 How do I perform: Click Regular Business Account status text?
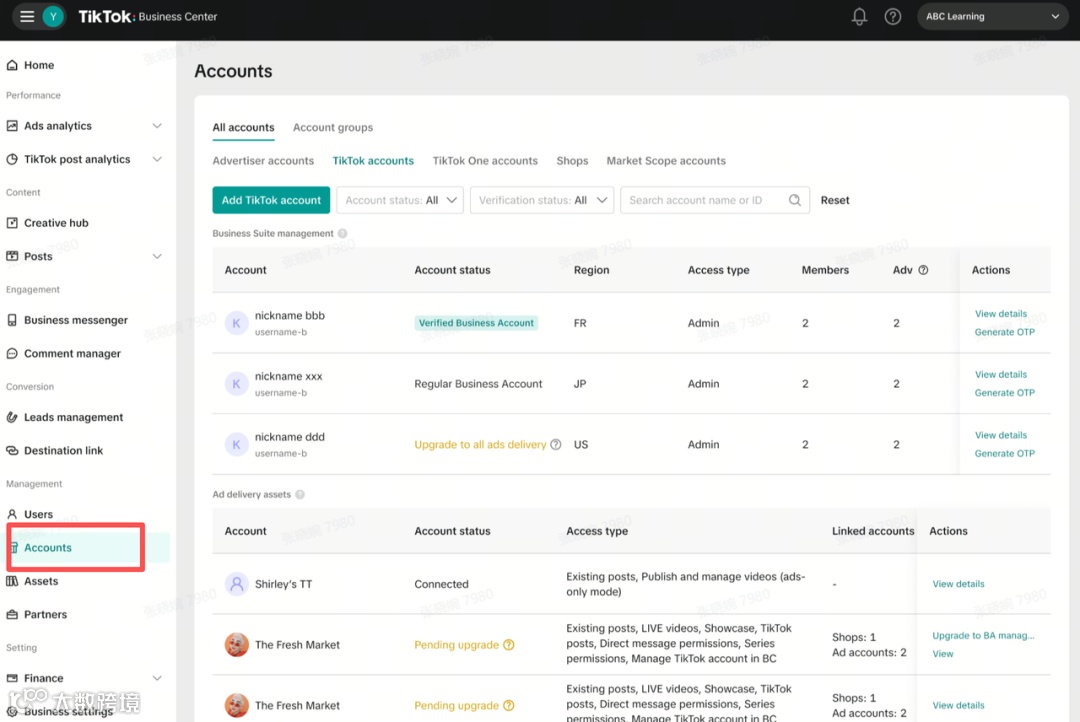click(x=478, y=384)
